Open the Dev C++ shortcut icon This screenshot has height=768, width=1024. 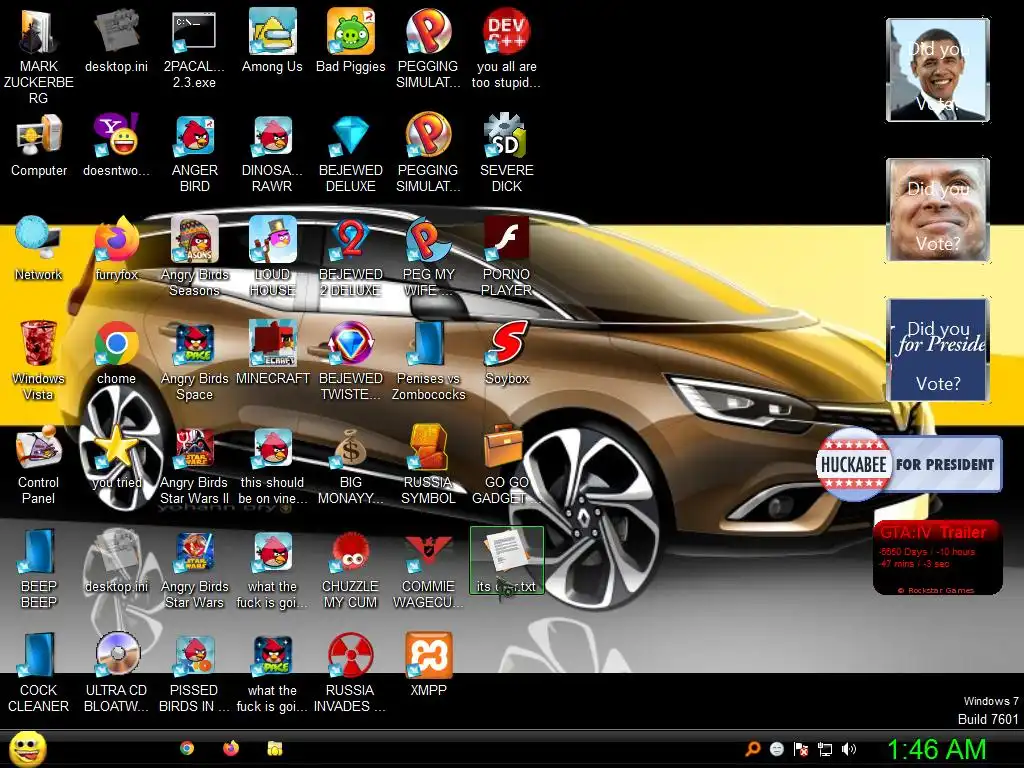tap(507, 31)
